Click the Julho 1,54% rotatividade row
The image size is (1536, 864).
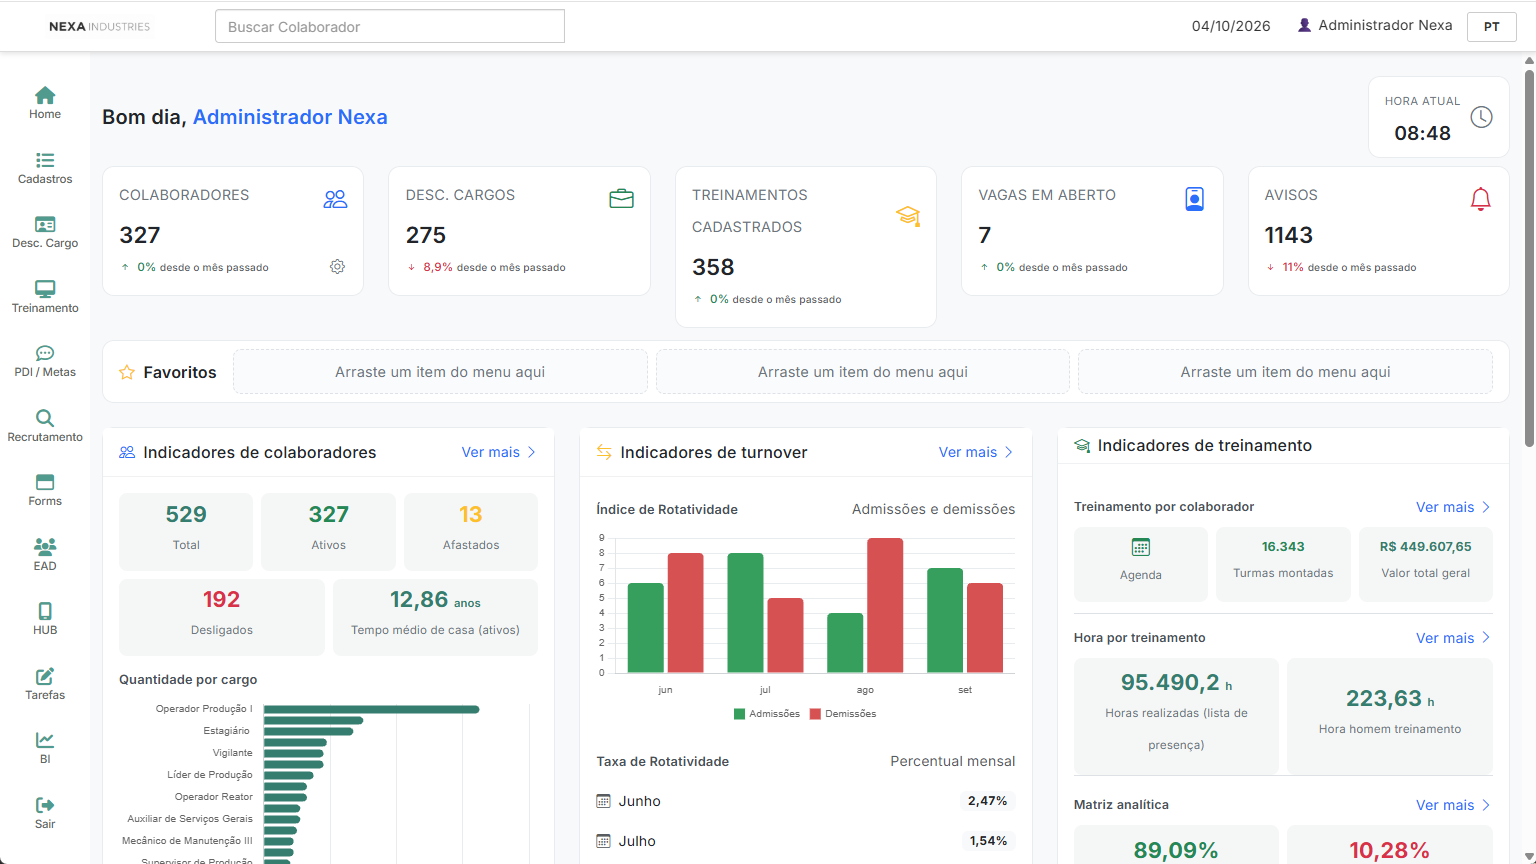coord(805,841)
